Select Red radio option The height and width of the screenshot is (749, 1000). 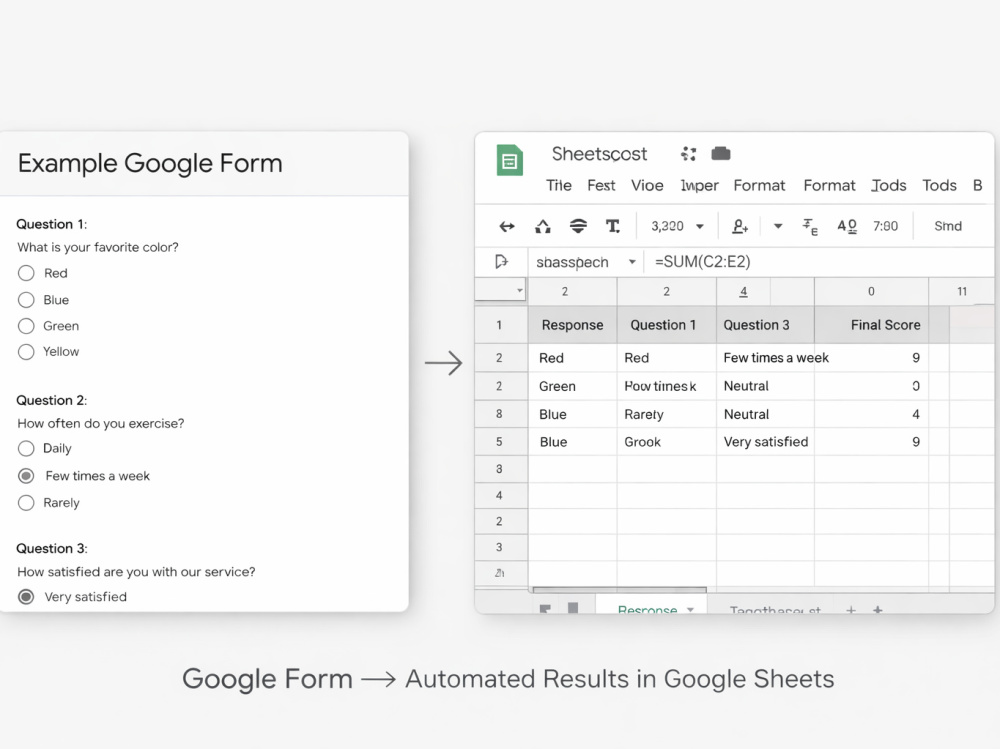click(x=26, y=273)
